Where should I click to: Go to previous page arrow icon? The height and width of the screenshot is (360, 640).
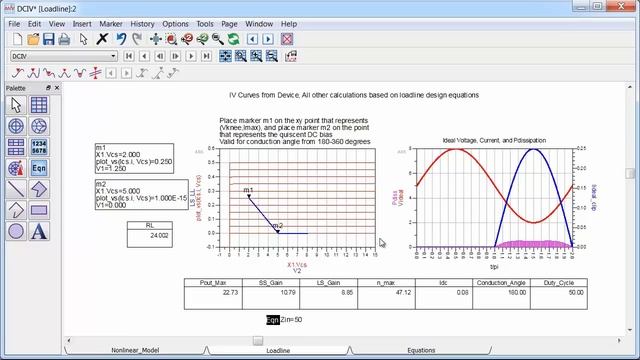click(252, 39)
